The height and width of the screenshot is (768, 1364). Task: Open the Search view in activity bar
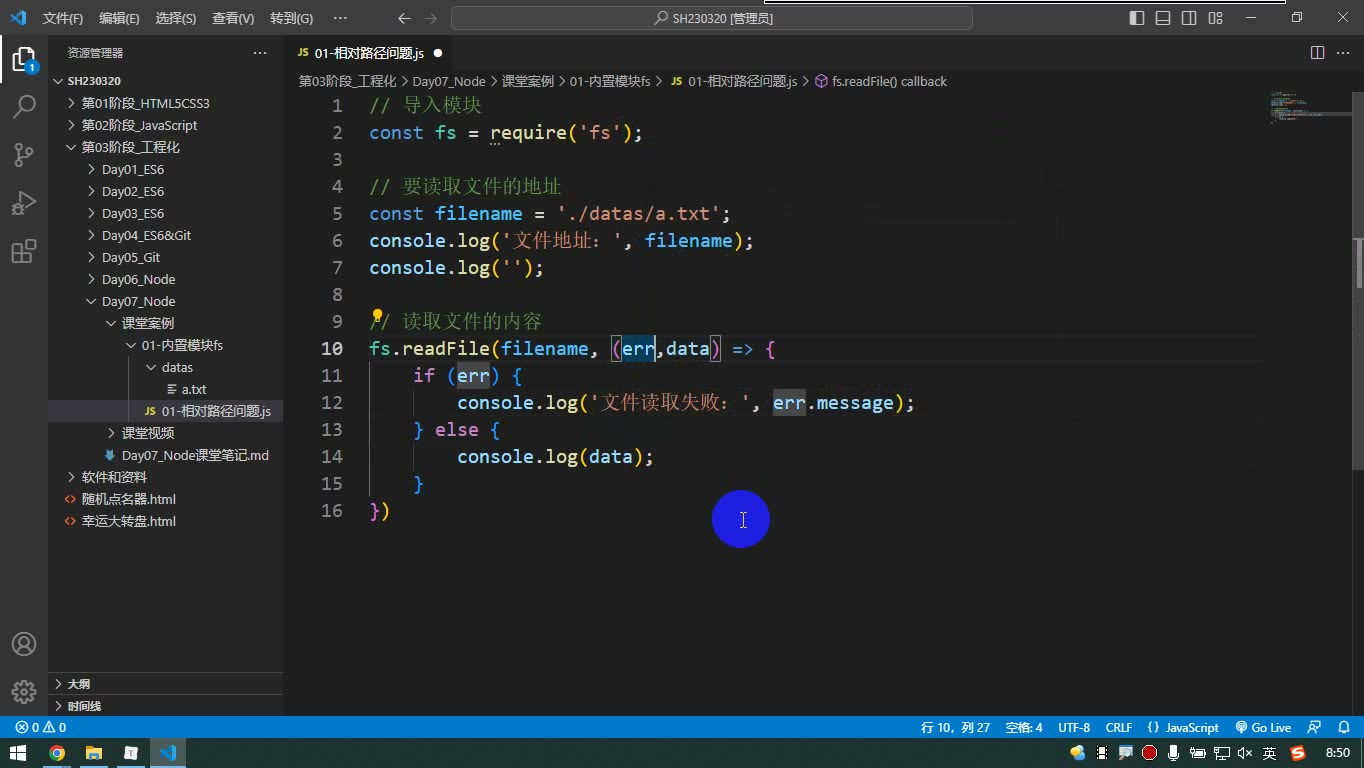tap(24, 106)
